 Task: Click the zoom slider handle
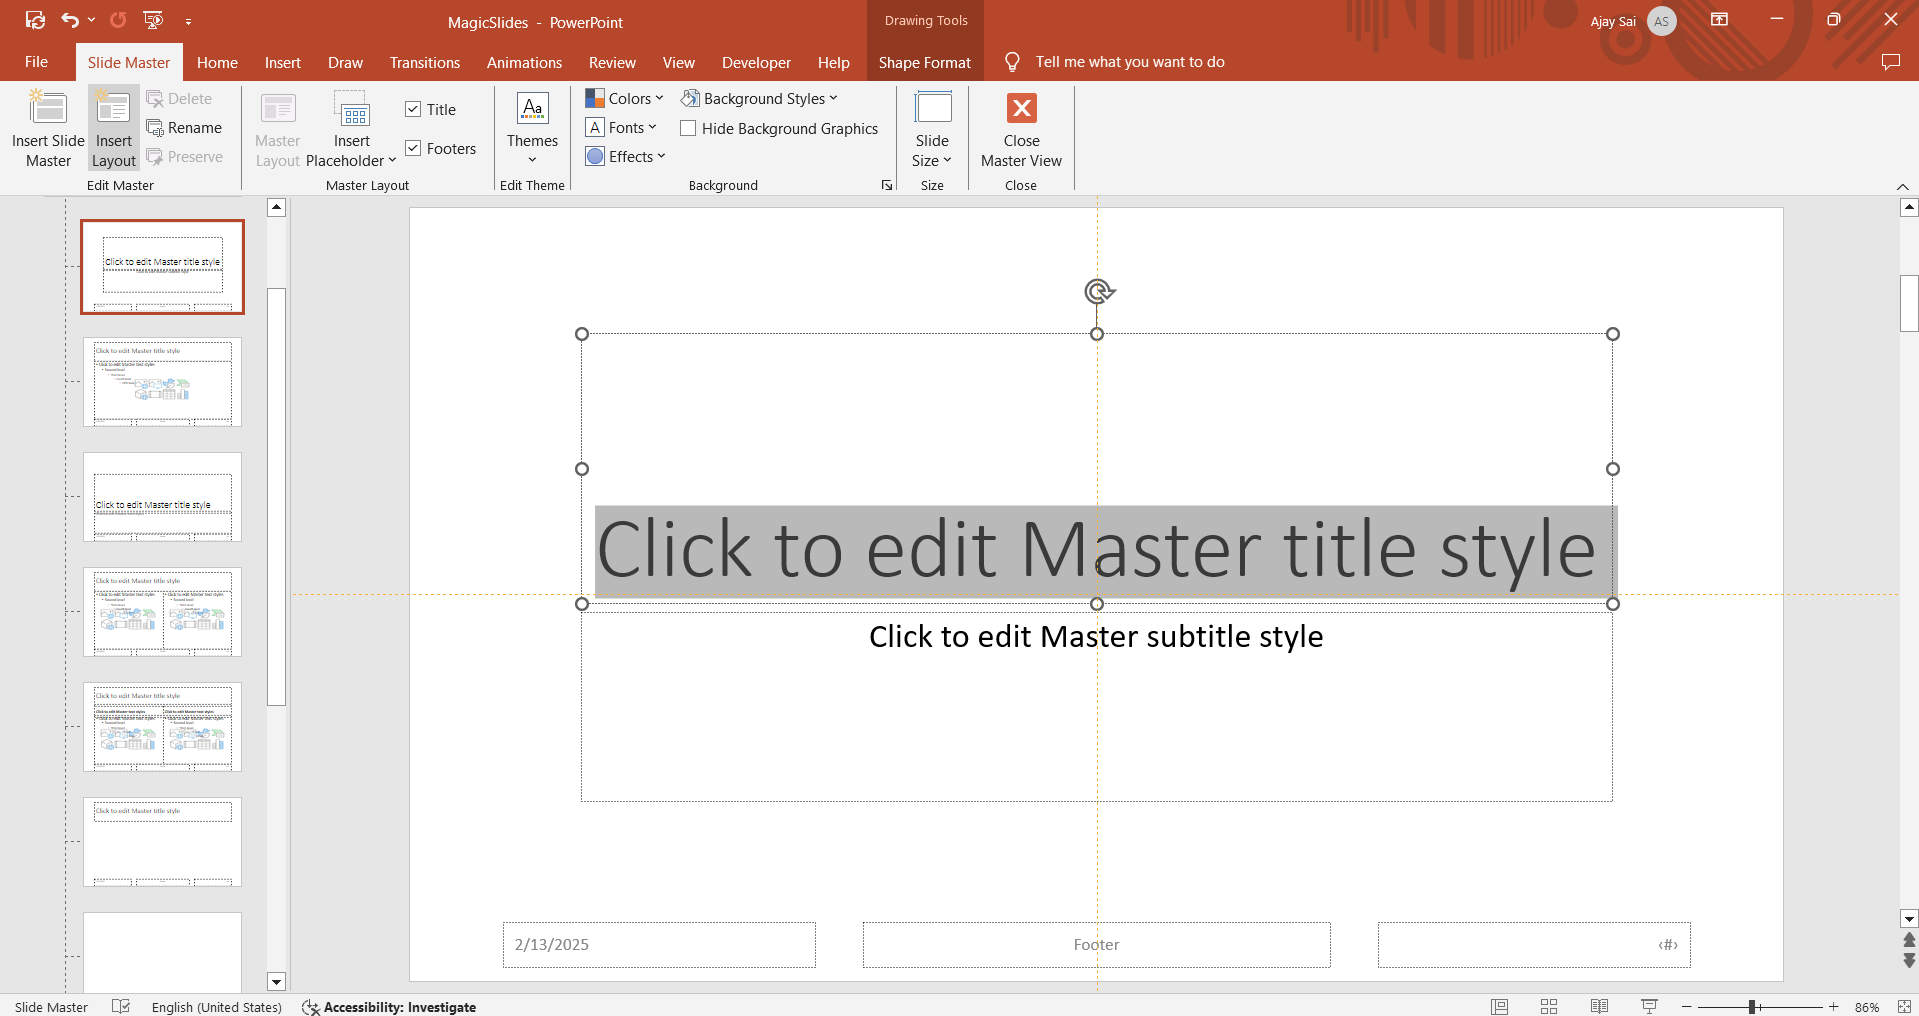[1752, 1007]
